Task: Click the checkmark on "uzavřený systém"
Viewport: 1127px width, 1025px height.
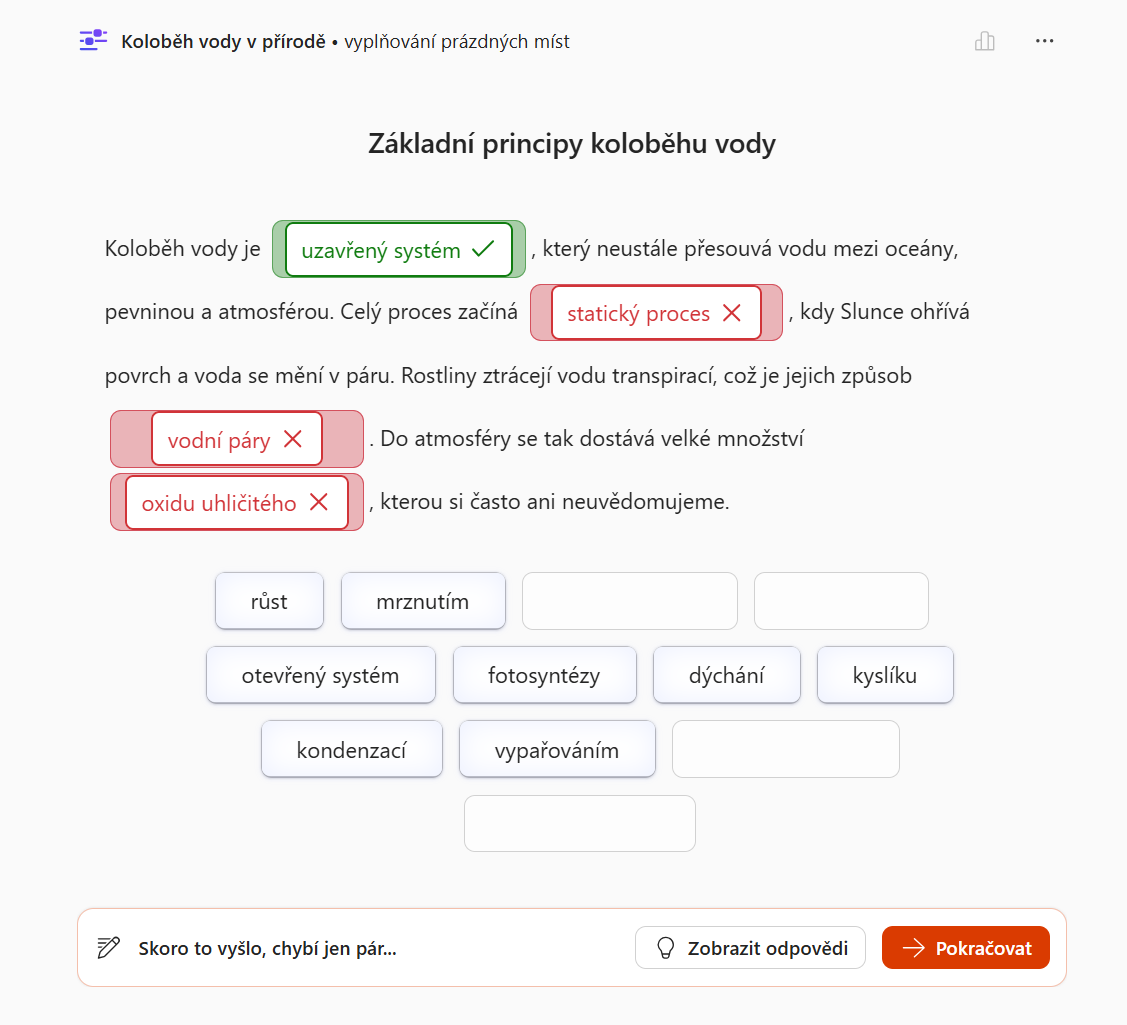Action: pyautogui.click(x=483, y=250)
